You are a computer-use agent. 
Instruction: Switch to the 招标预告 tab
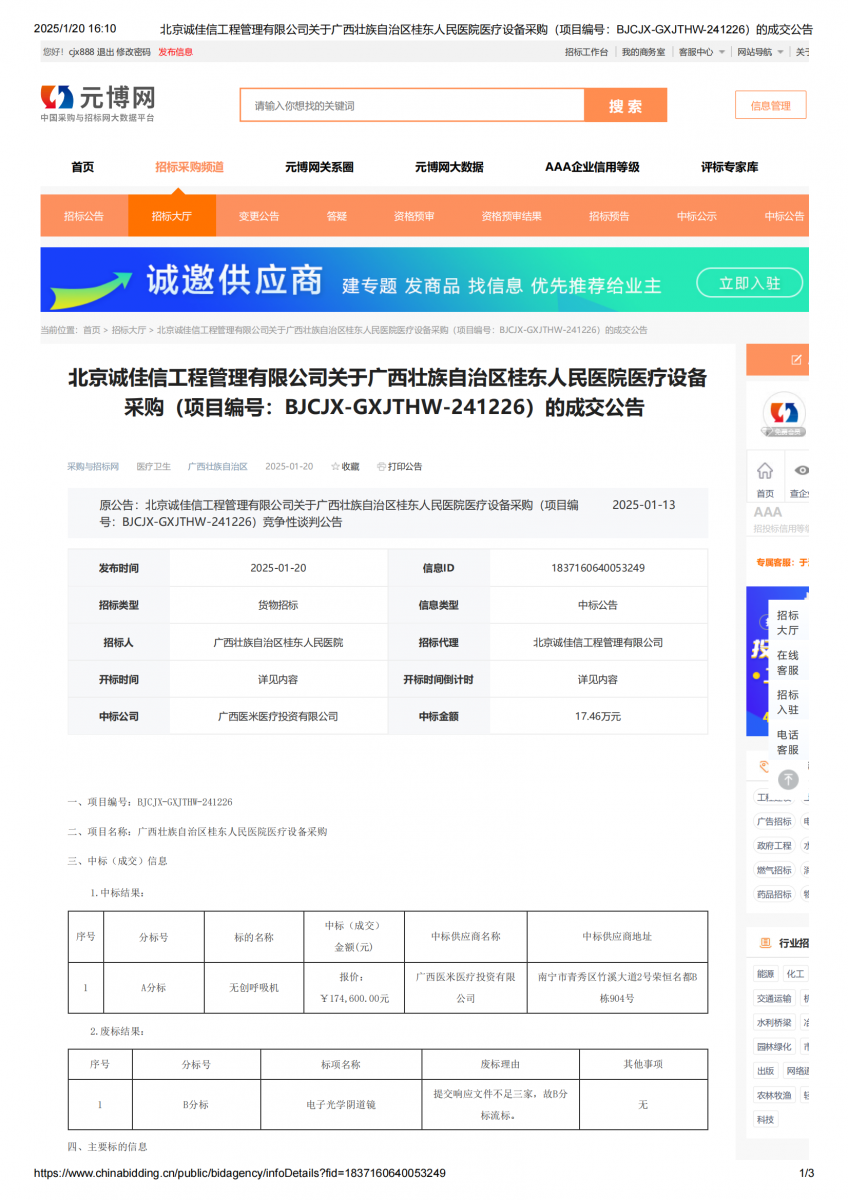[609, 216]
